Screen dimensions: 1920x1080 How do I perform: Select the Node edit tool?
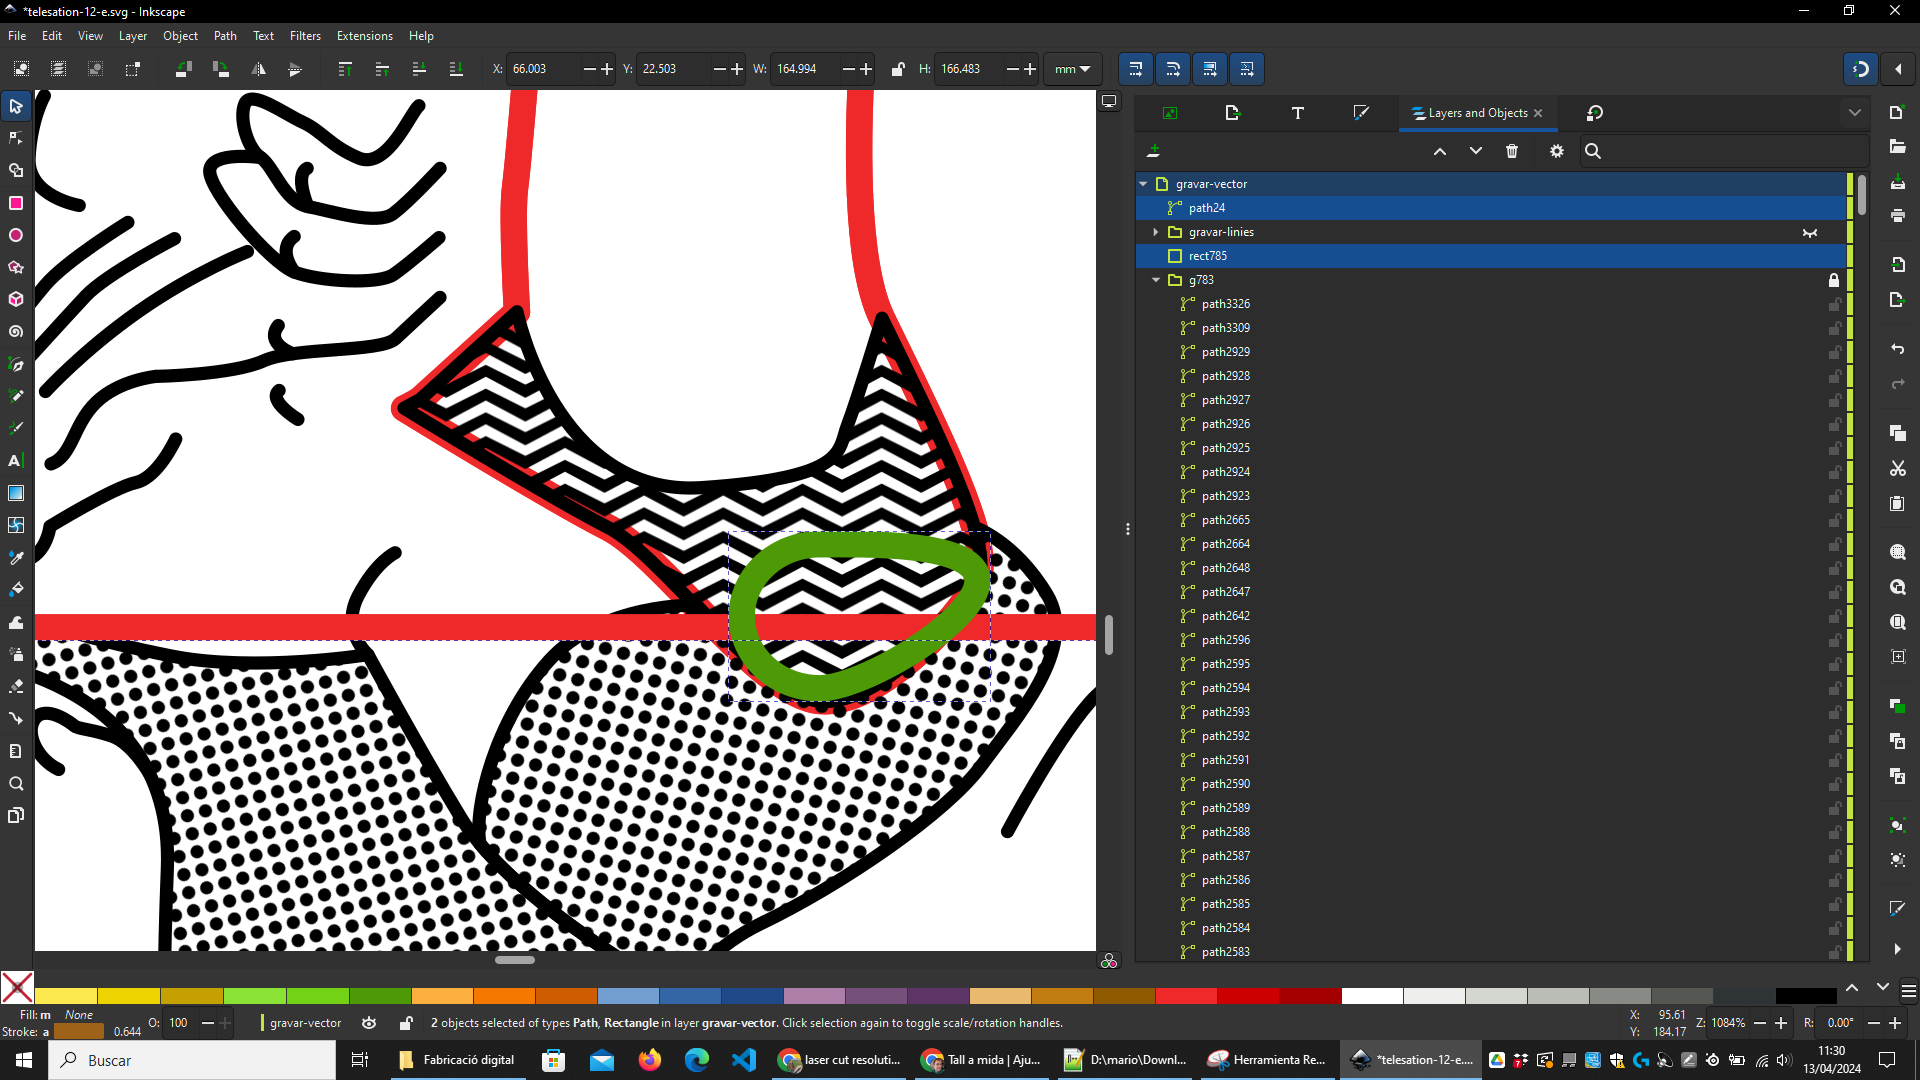[x=16, y=138]
